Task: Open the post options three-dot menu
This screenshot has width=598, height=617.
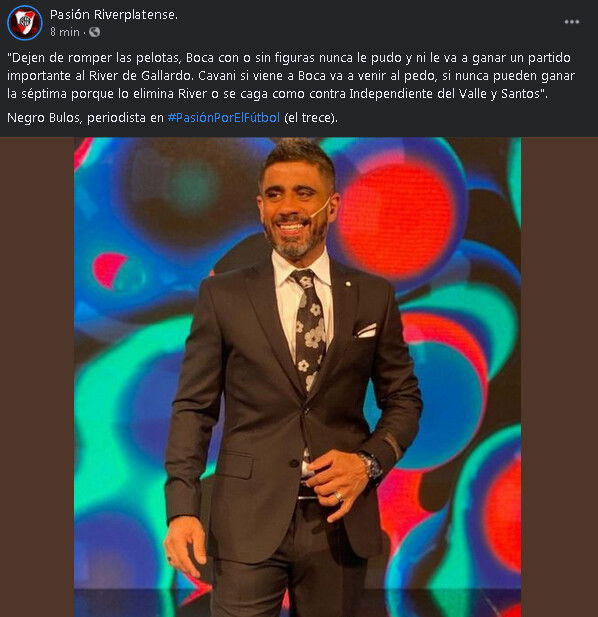Action: [x=571, y=22]
